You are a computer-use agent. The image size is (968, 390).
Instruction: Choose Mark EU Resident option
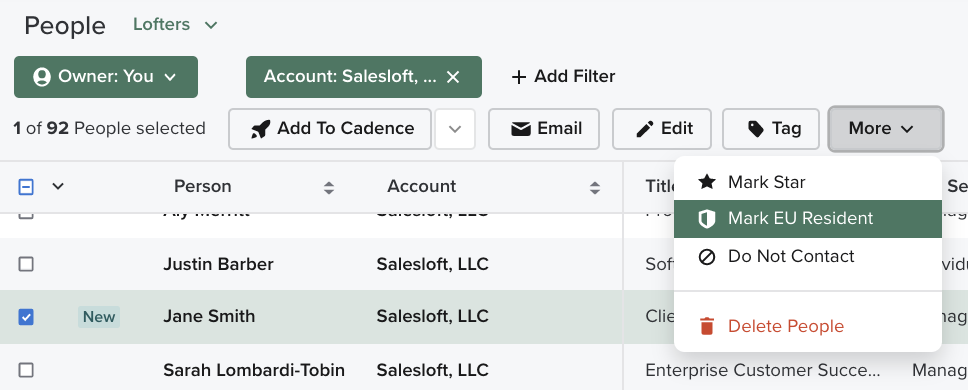pos(807,218)
